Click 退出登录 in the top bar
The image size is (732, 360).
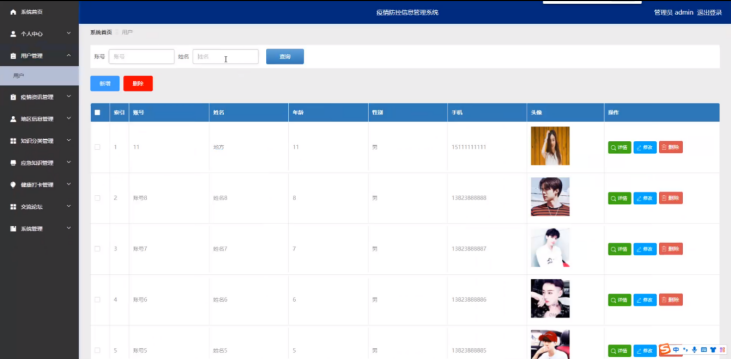pyautogui.click(x=709, y=13)
